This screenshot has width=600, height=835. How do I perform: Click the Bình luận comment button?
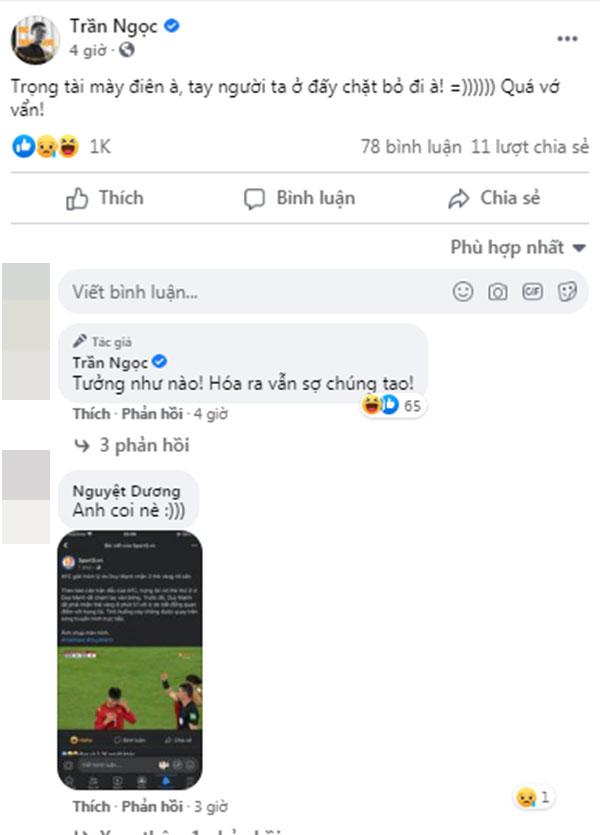tap(300, 198)
